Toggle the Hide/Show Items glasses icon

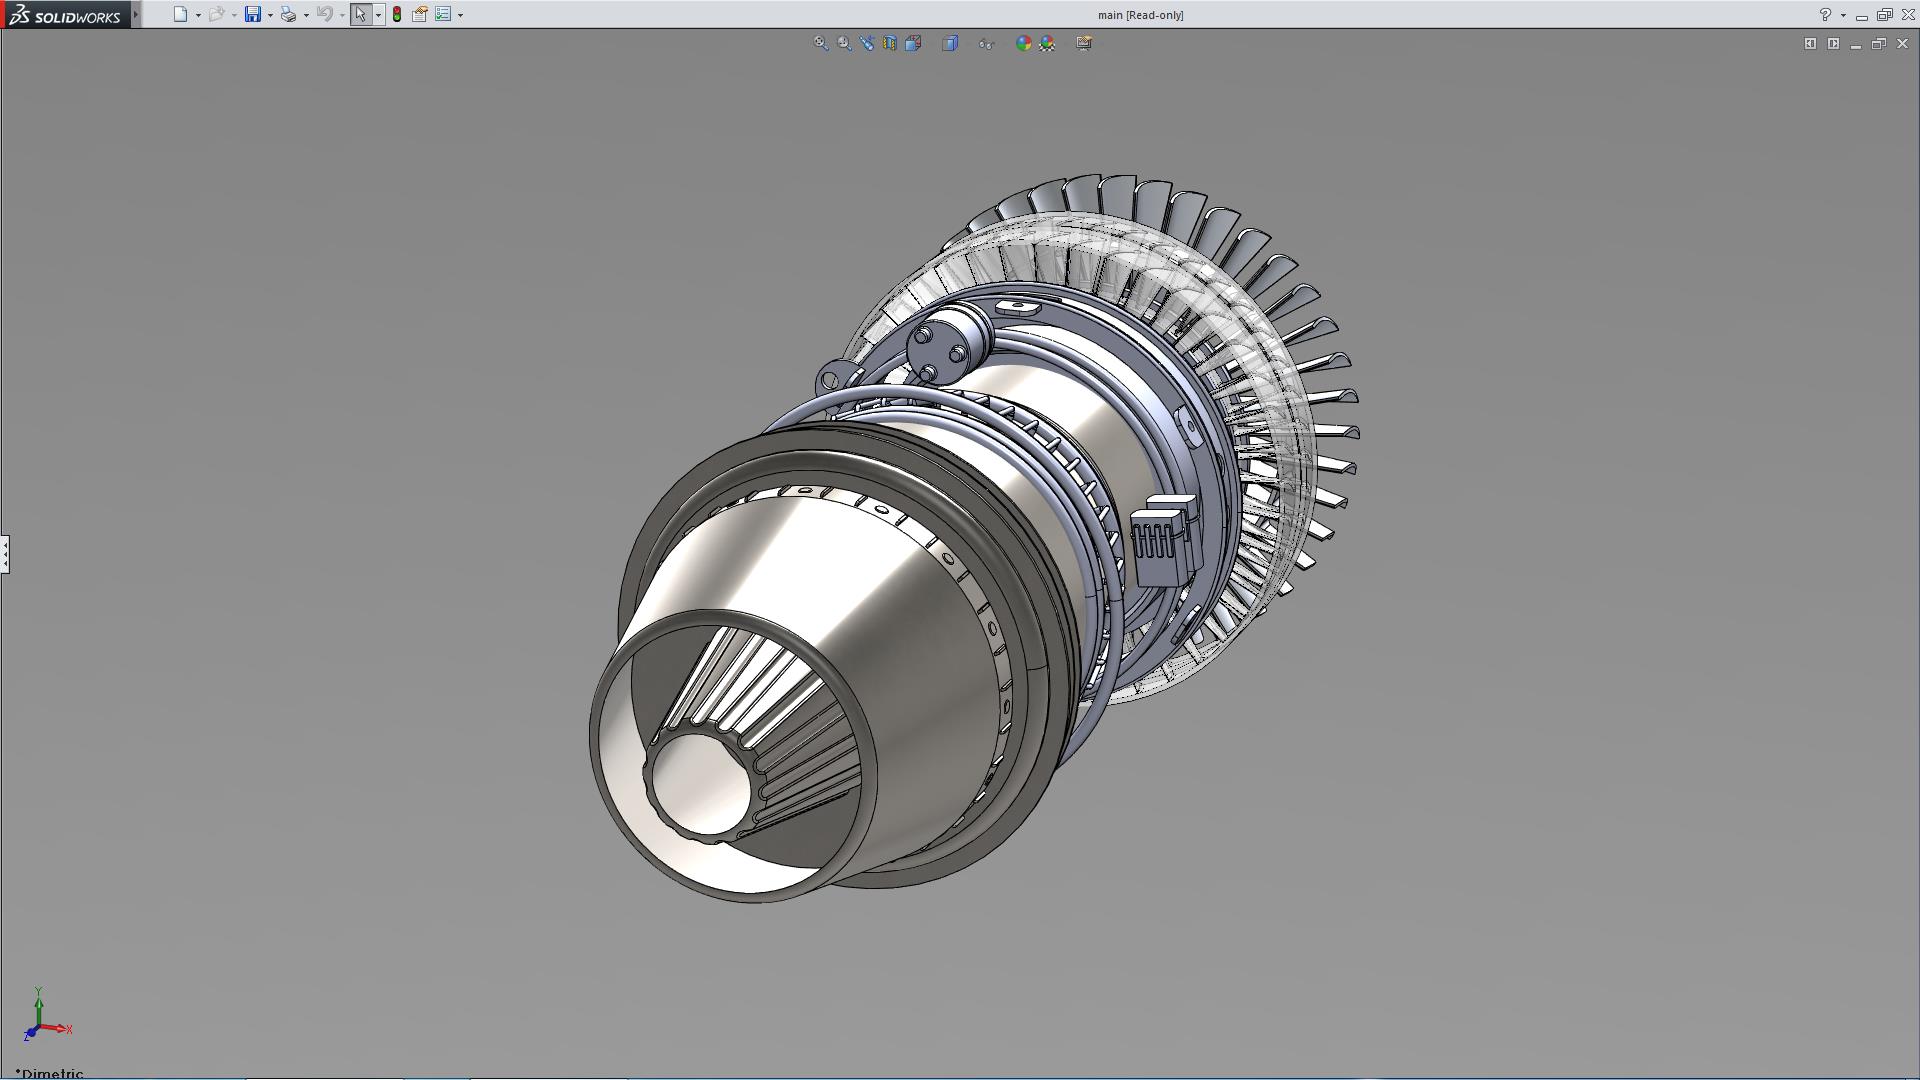point(986,43)
